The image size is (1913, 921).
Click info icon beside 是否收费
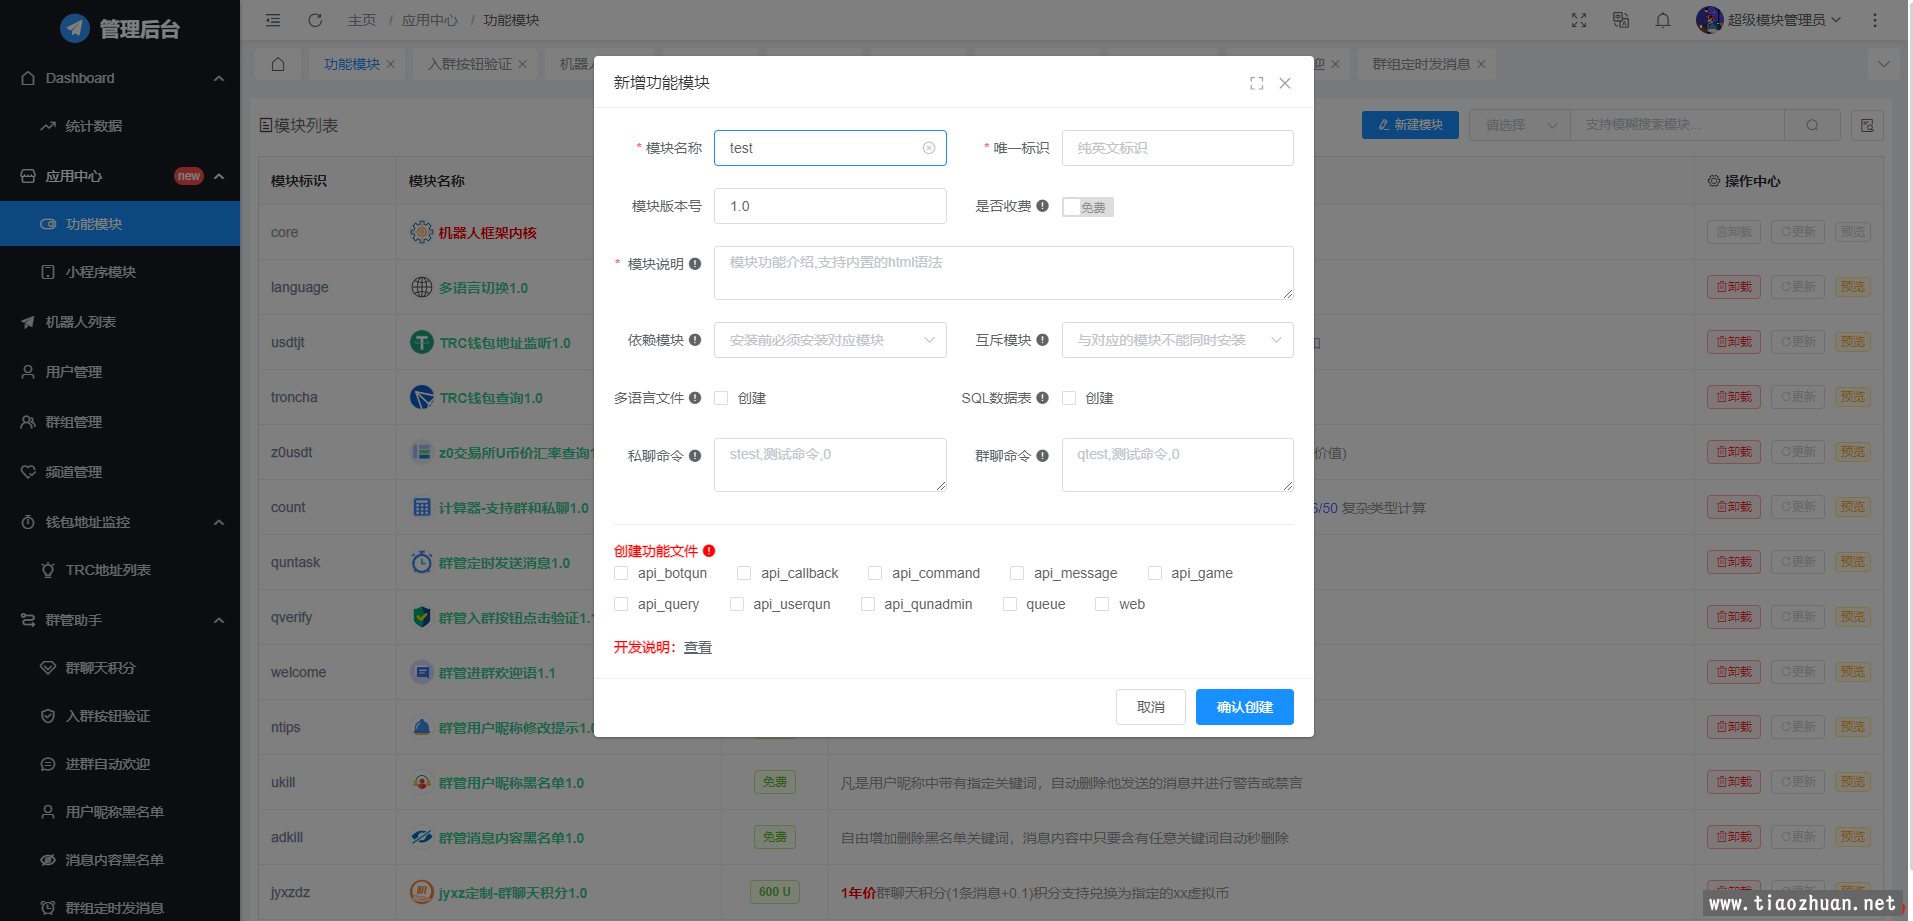click(1043, 206)
